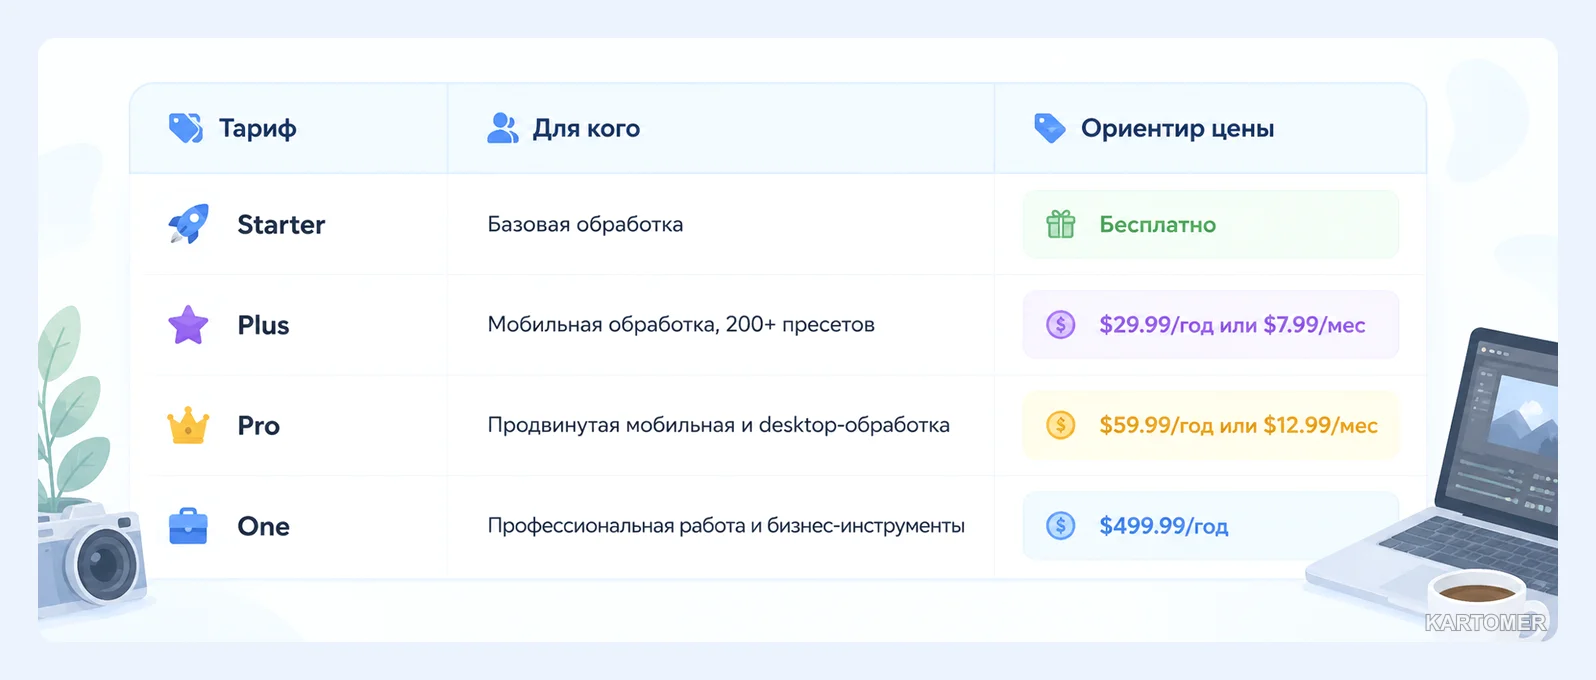Viewport: 1596px width, 680px height.
Task: Click the price tag icon beside Ориентир цены
Action: (1050, 128)
